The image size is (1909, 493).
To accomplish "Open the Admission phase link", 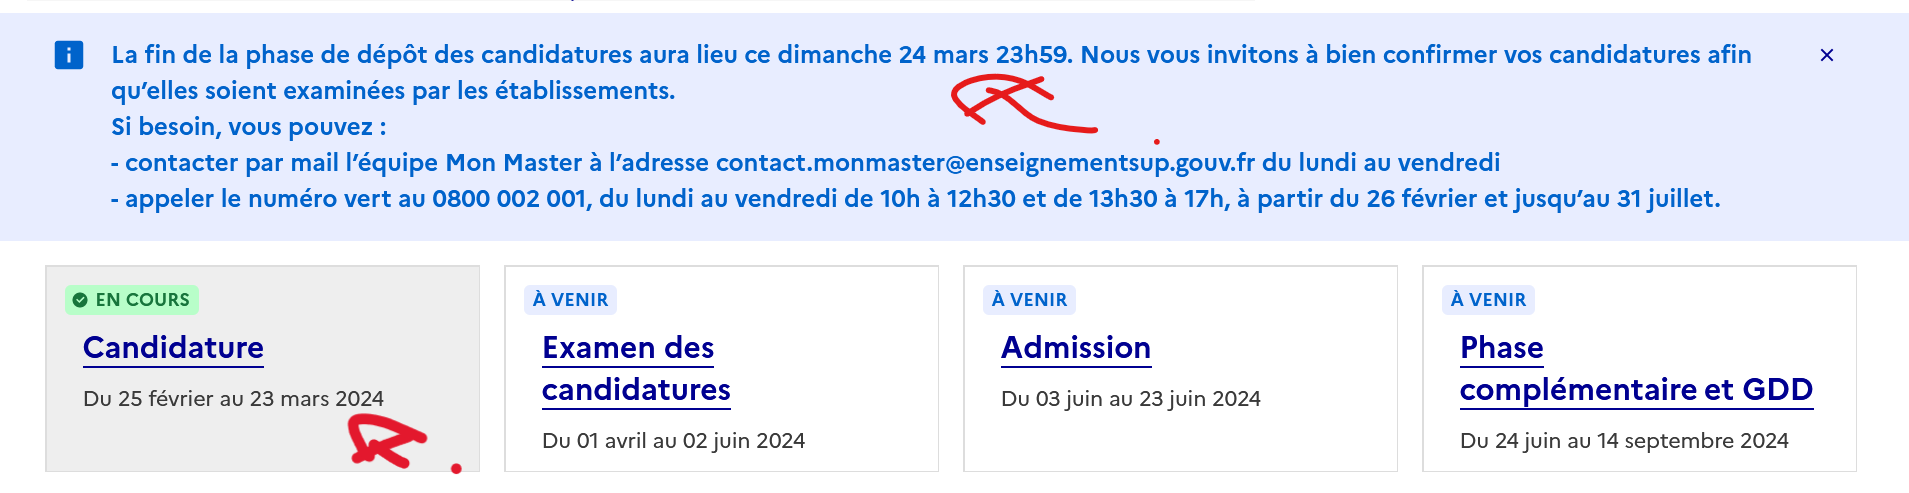I will (x=1075, y=347).
